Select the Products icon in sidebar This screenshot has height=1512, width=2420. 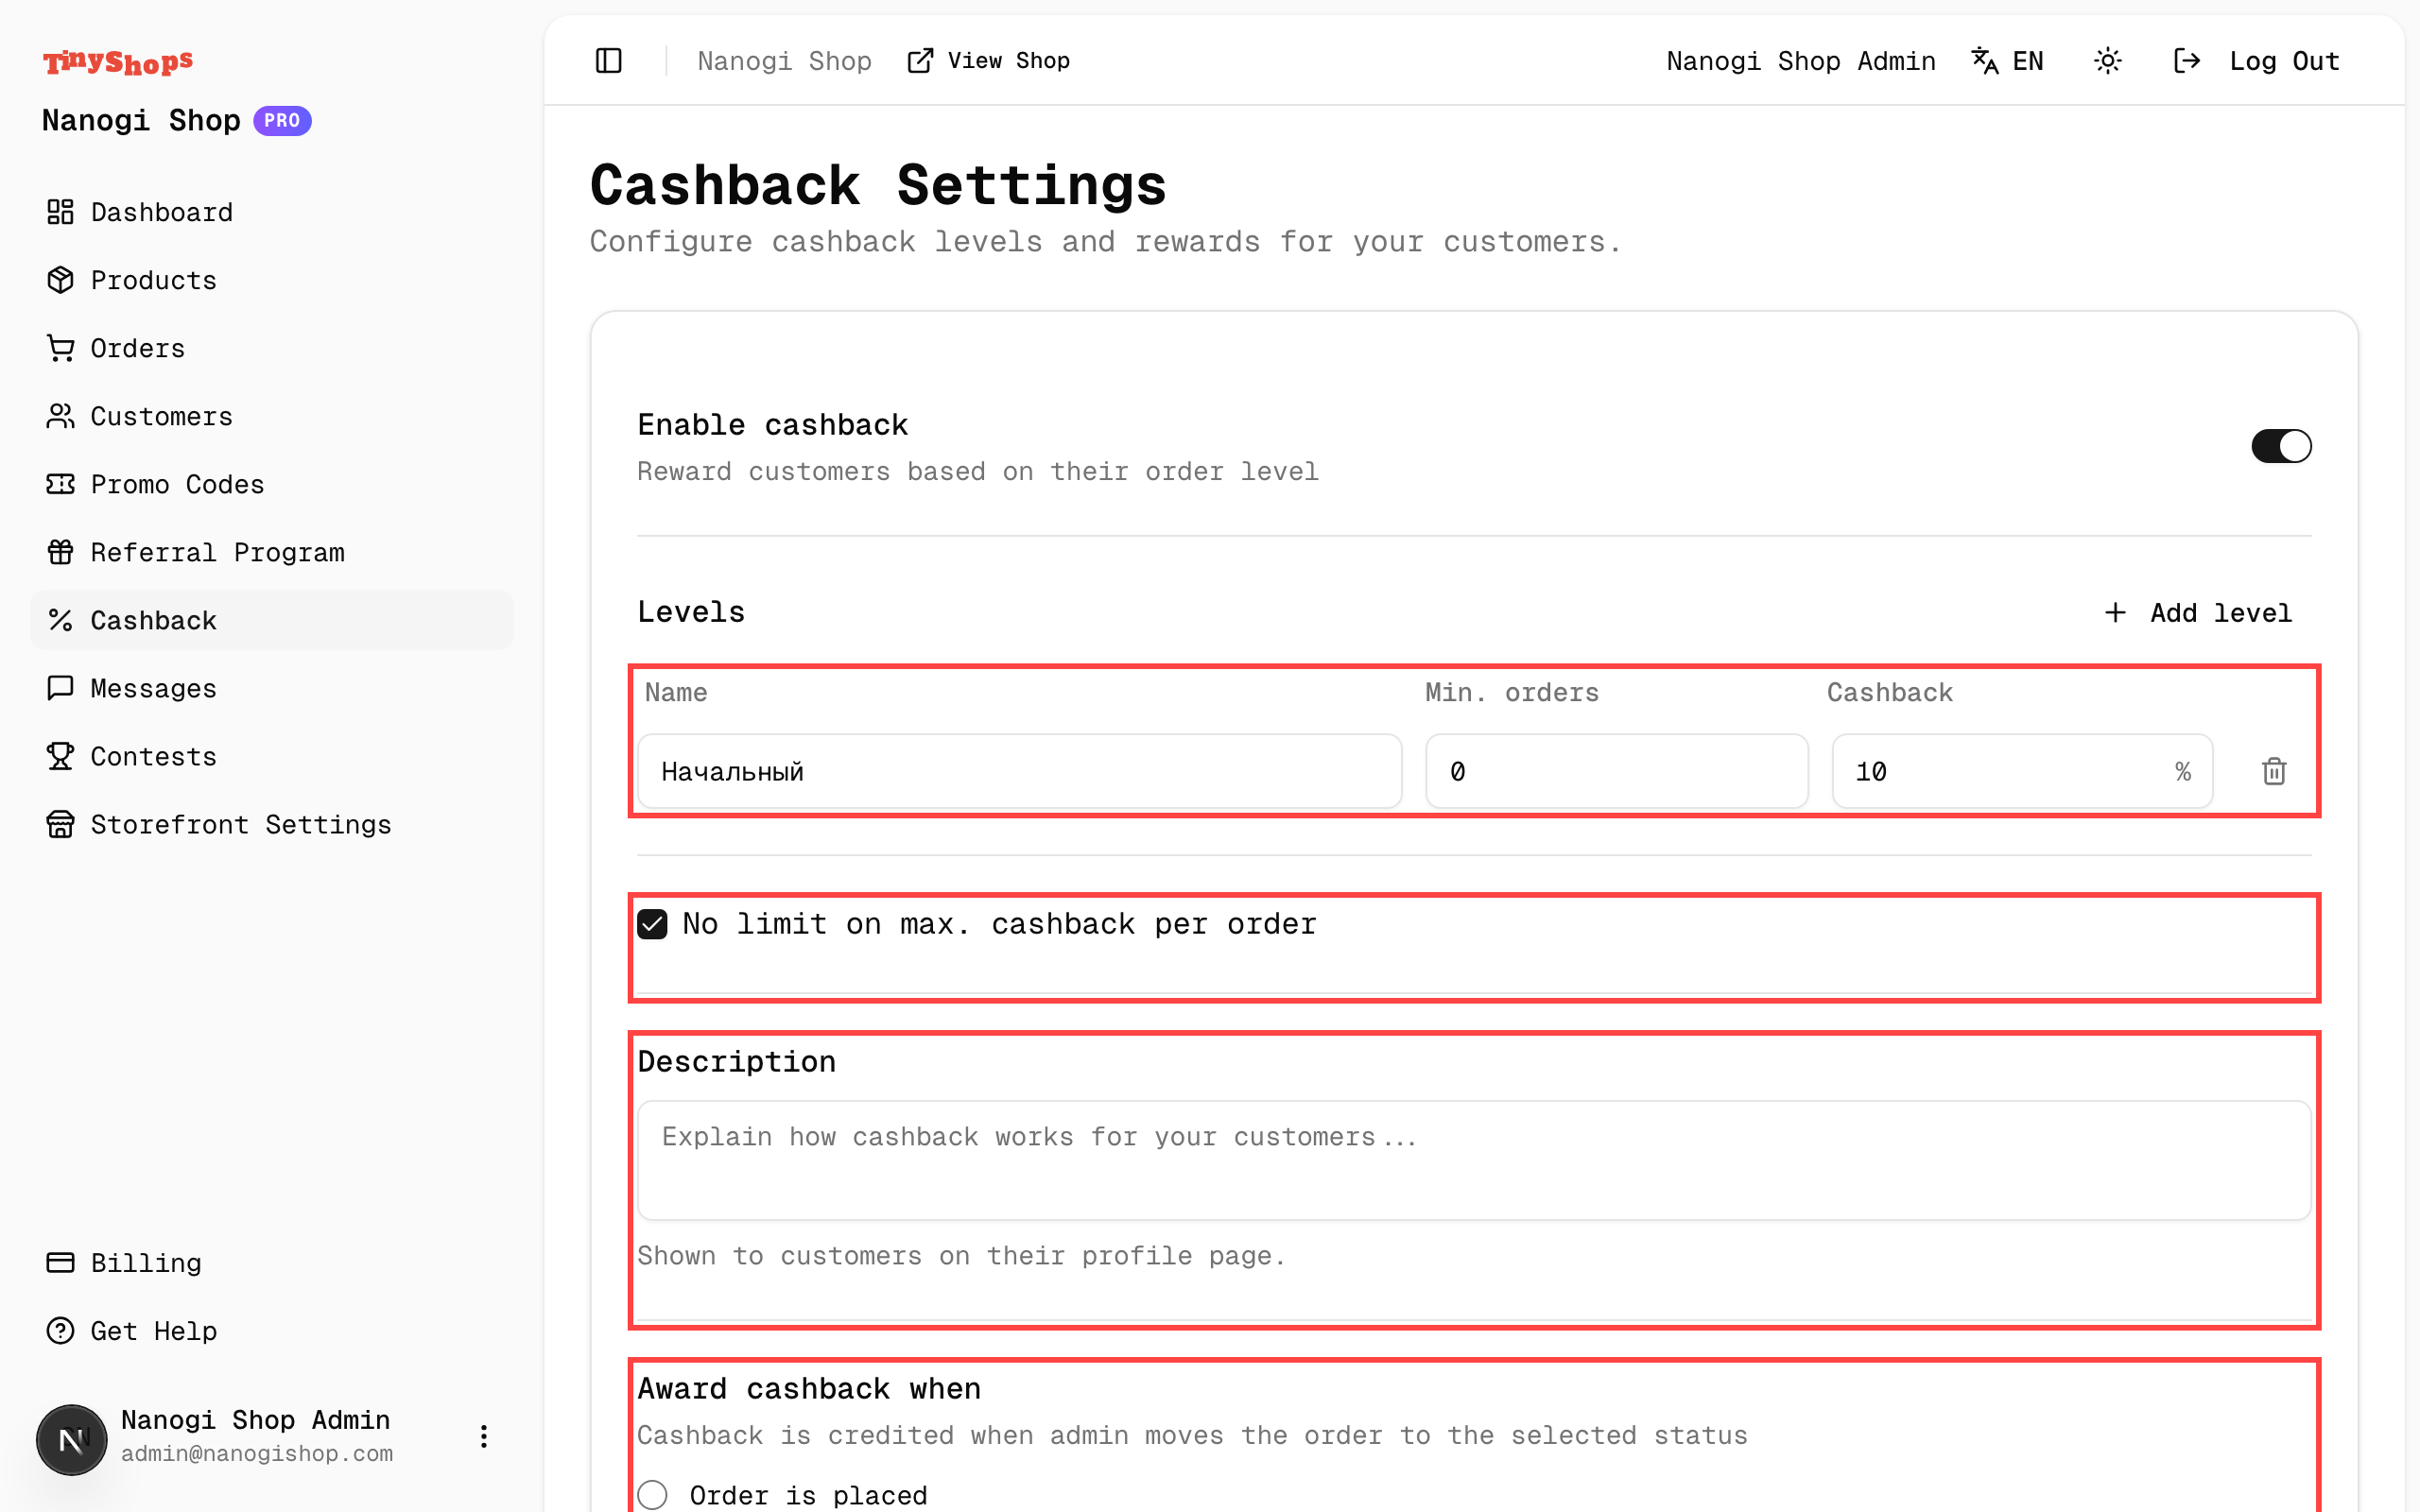60,280
